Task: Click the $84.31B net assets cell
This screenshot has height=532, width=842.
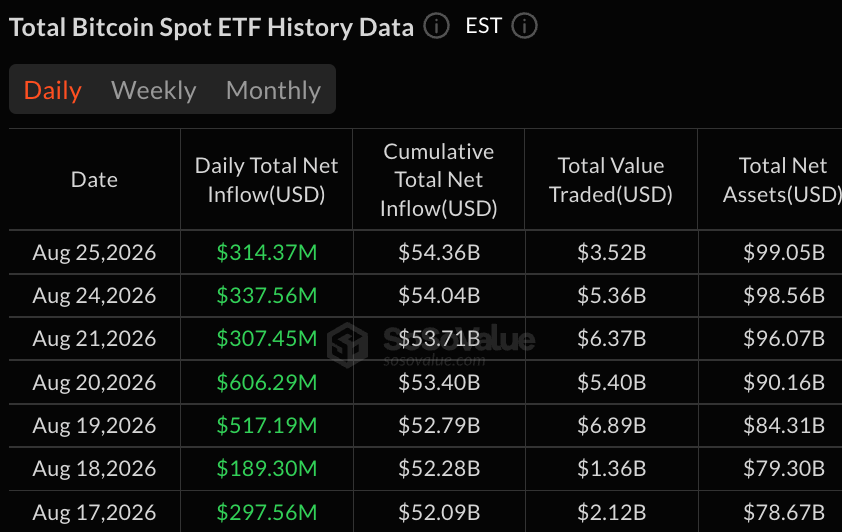Action: point(784,426)
